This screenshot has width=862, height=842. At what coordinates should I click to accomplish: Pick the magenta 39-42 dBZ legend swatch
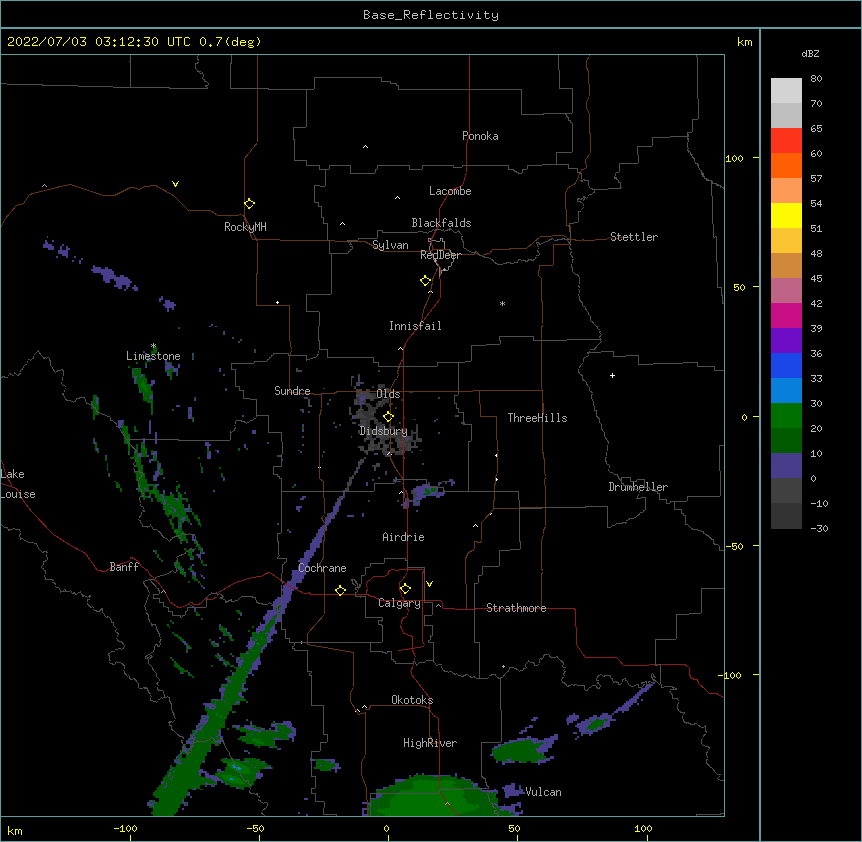786,315
